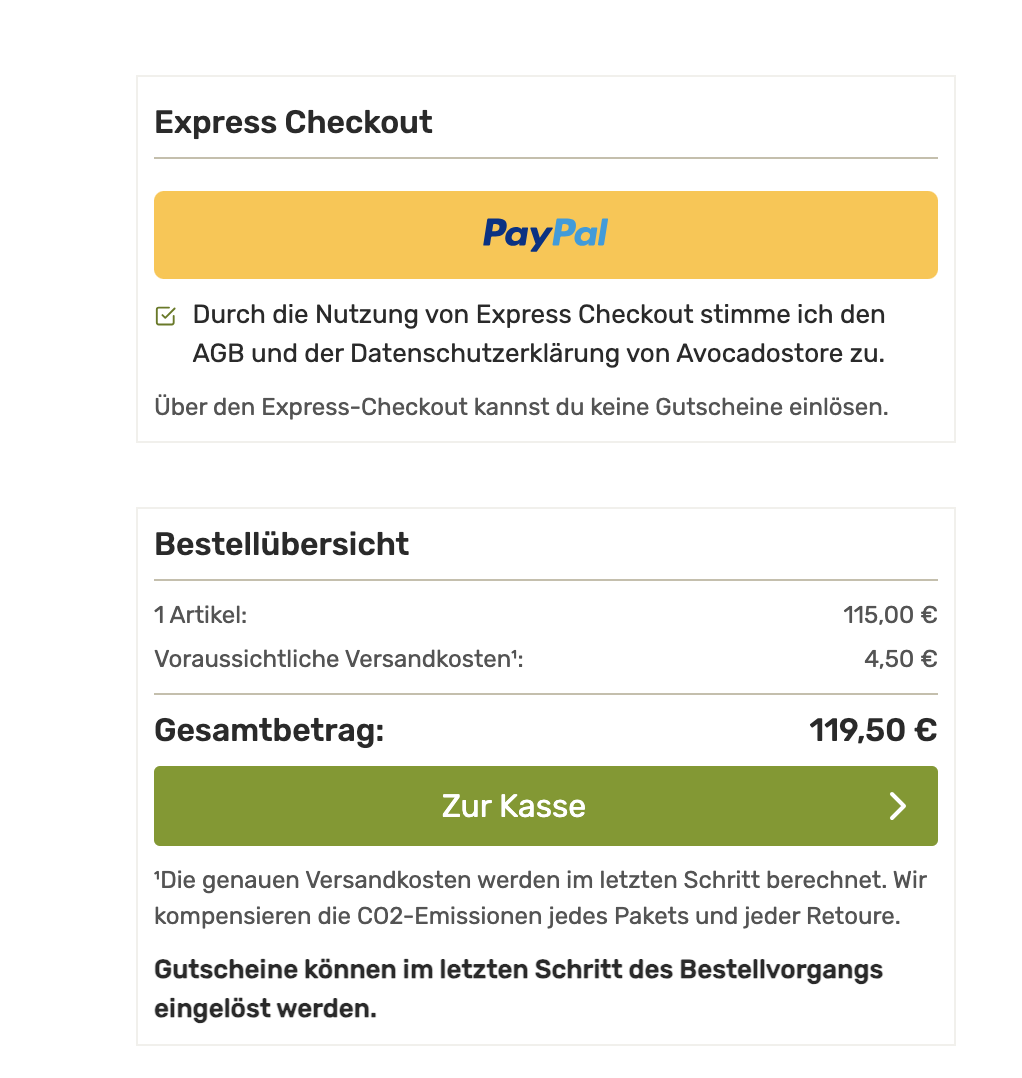1022x1078 pixels.
Task: Click the 'Durch die Nutzung von Express Checkout' sentence
Action: tap(539, 334)
